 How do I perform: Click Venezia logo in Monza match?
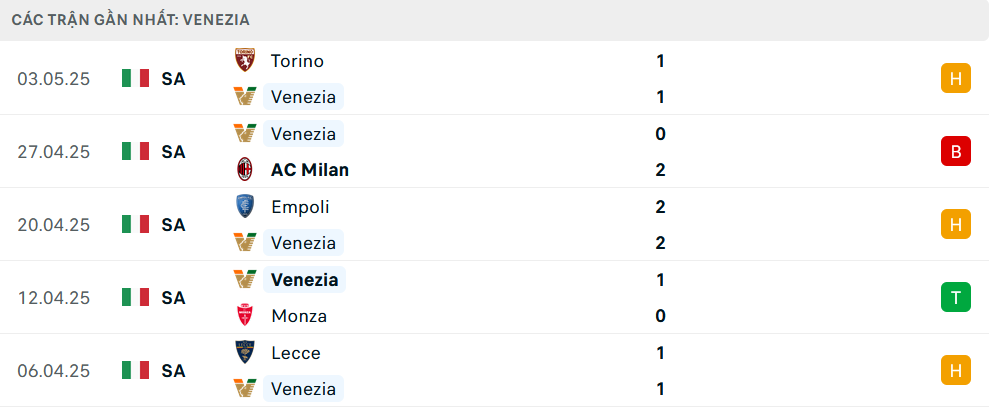click(245, 279)
